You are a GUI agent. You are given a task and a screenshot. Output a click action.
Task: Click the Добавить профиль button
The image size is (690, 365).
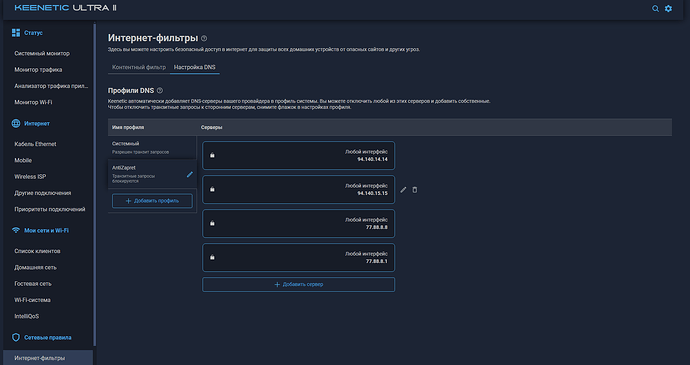click(x=152, y=201)
